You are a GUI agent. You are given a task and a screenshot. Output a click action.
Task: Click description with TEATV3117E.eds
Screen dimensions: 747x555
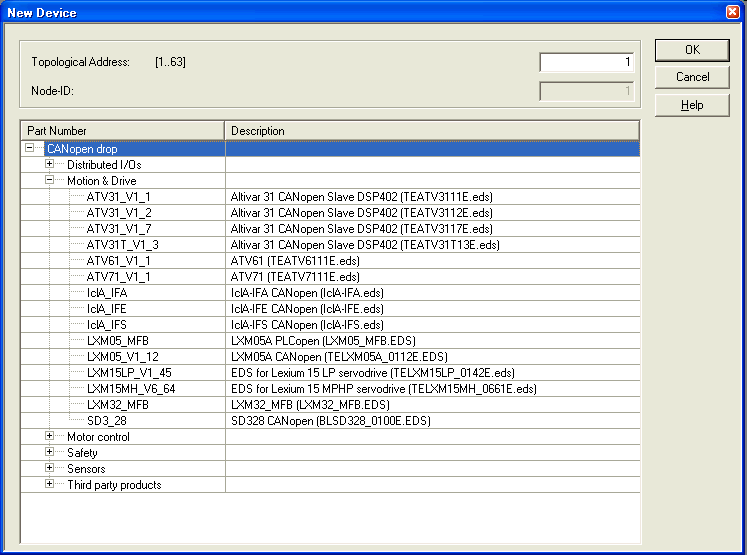tap(362, 229)
